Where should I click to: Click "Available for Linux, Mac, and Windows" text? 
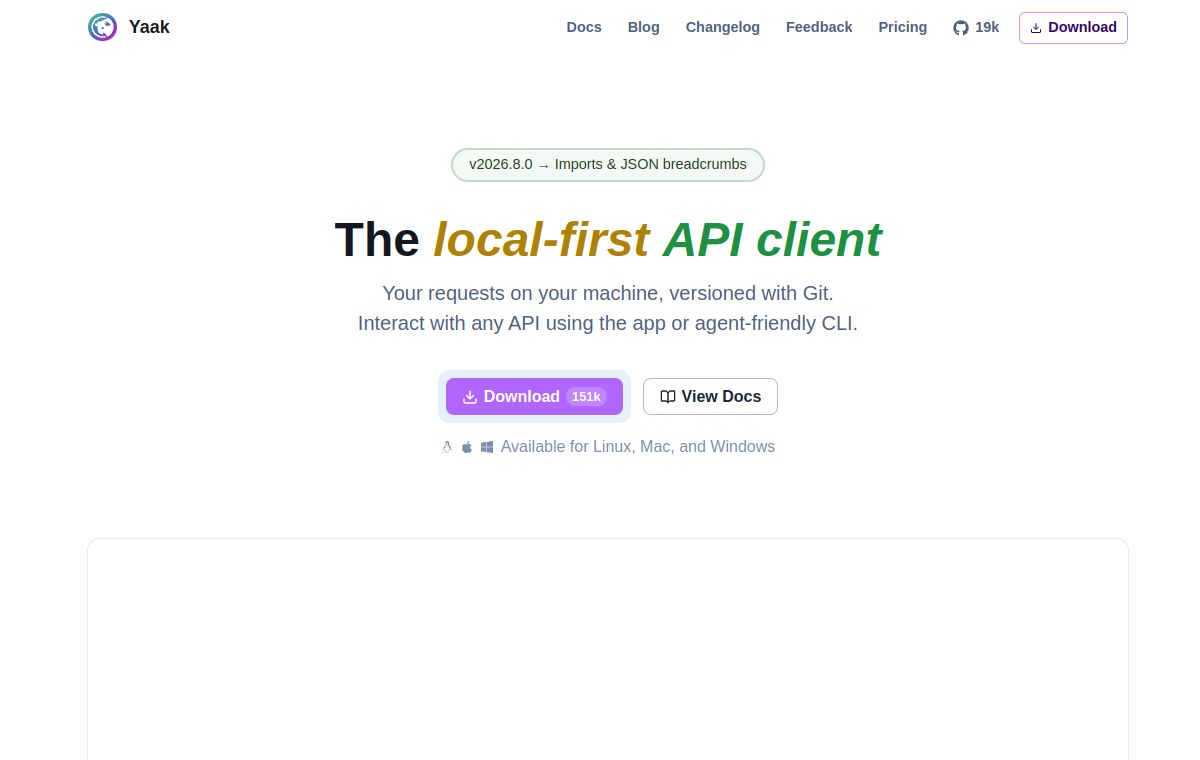tap(638, 447)
